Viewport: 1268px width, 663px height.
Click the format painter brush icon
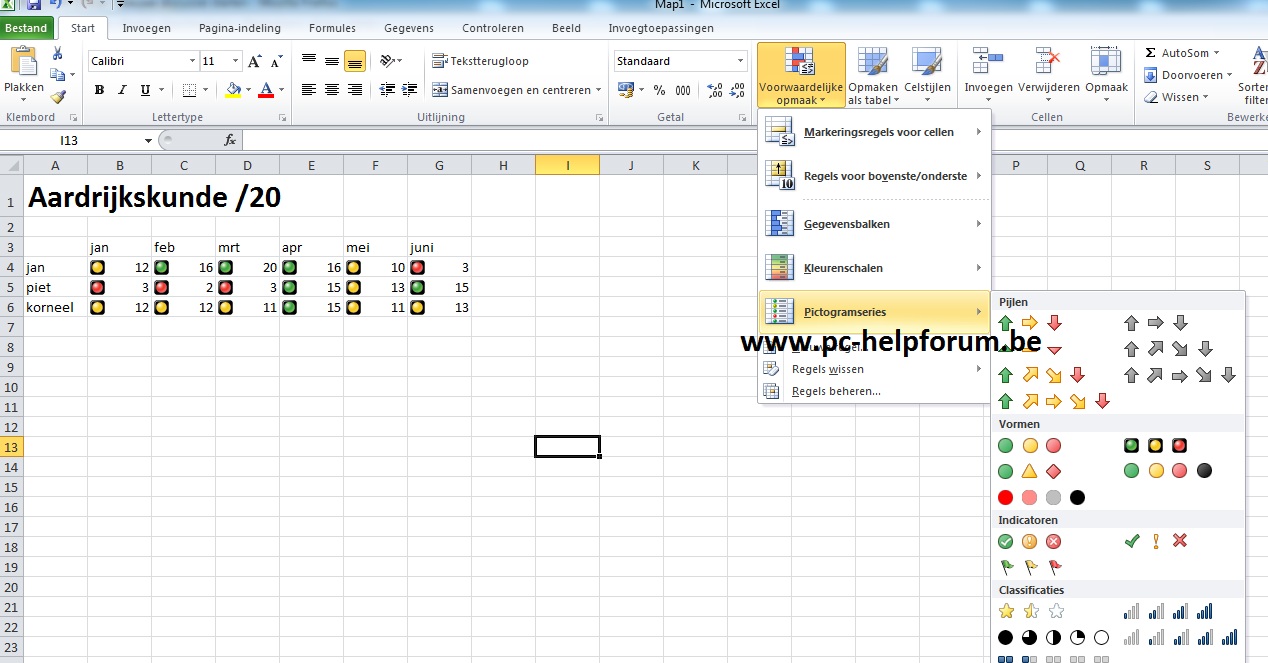[x=58, y=97]
